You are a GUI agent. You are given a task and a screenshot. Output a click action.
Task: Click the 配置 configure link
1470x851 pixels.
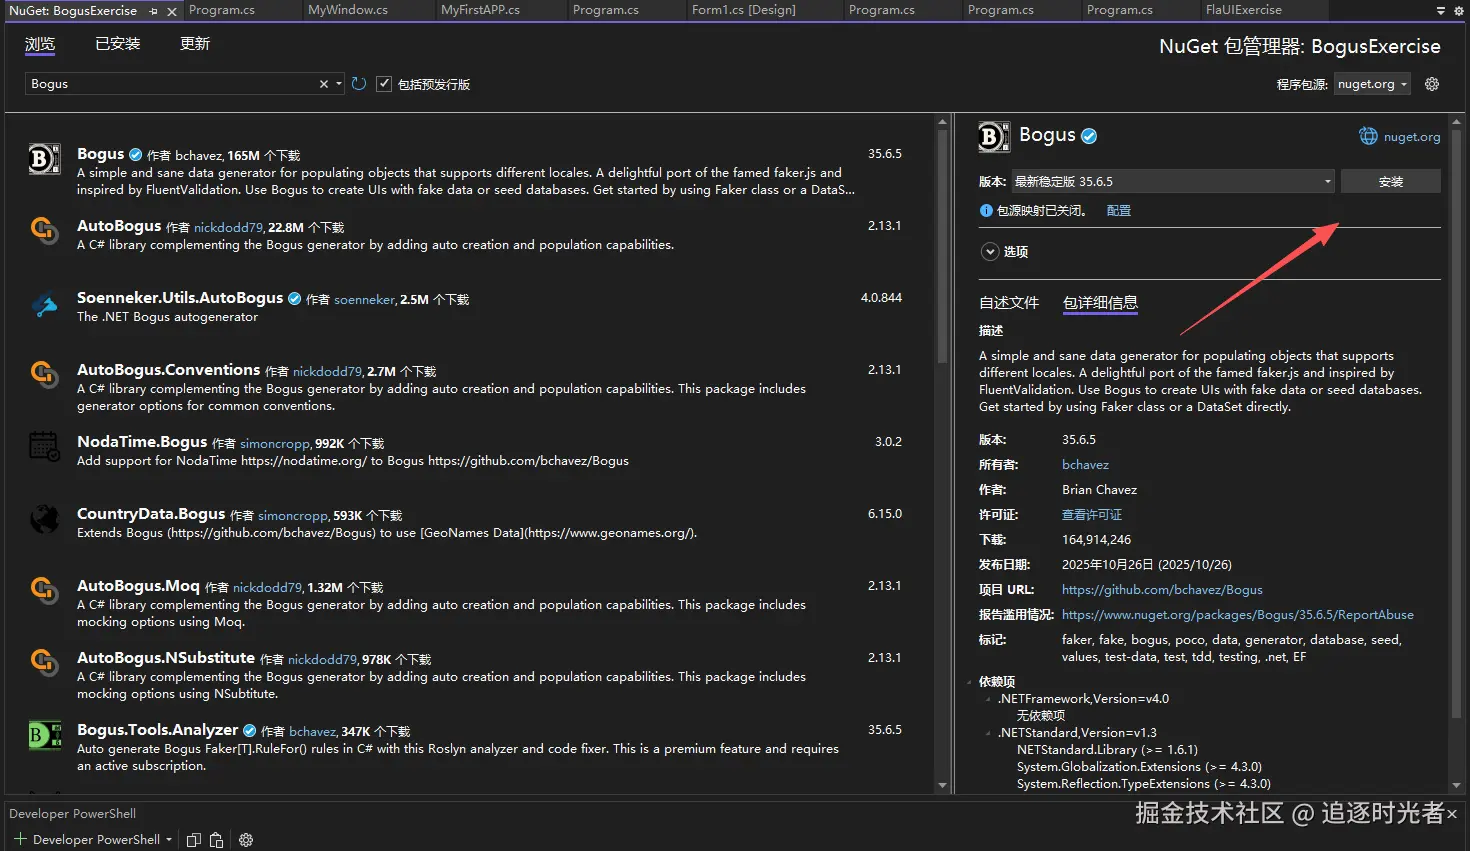(1119, 211)
